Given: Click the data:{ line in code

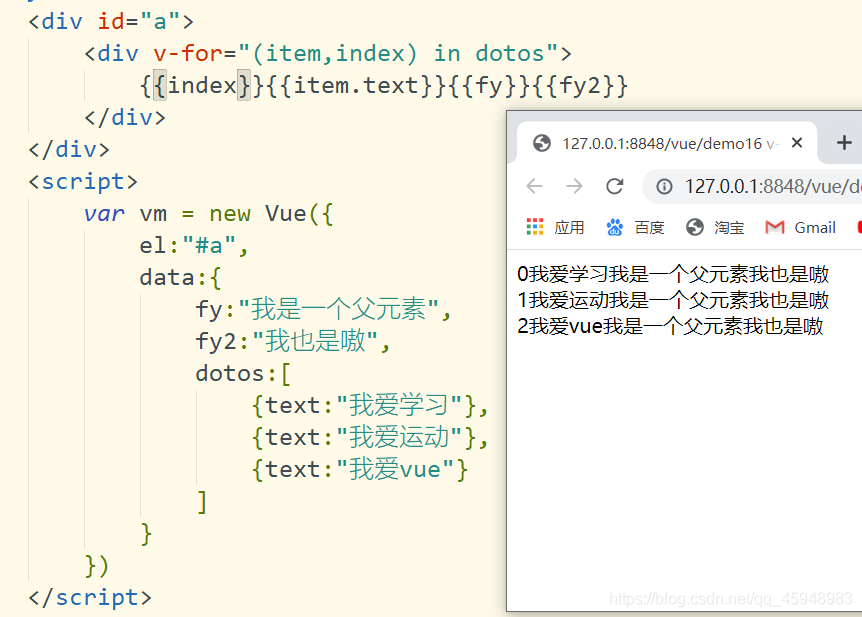Looking at the screenshot, I should tap(180, 278).
